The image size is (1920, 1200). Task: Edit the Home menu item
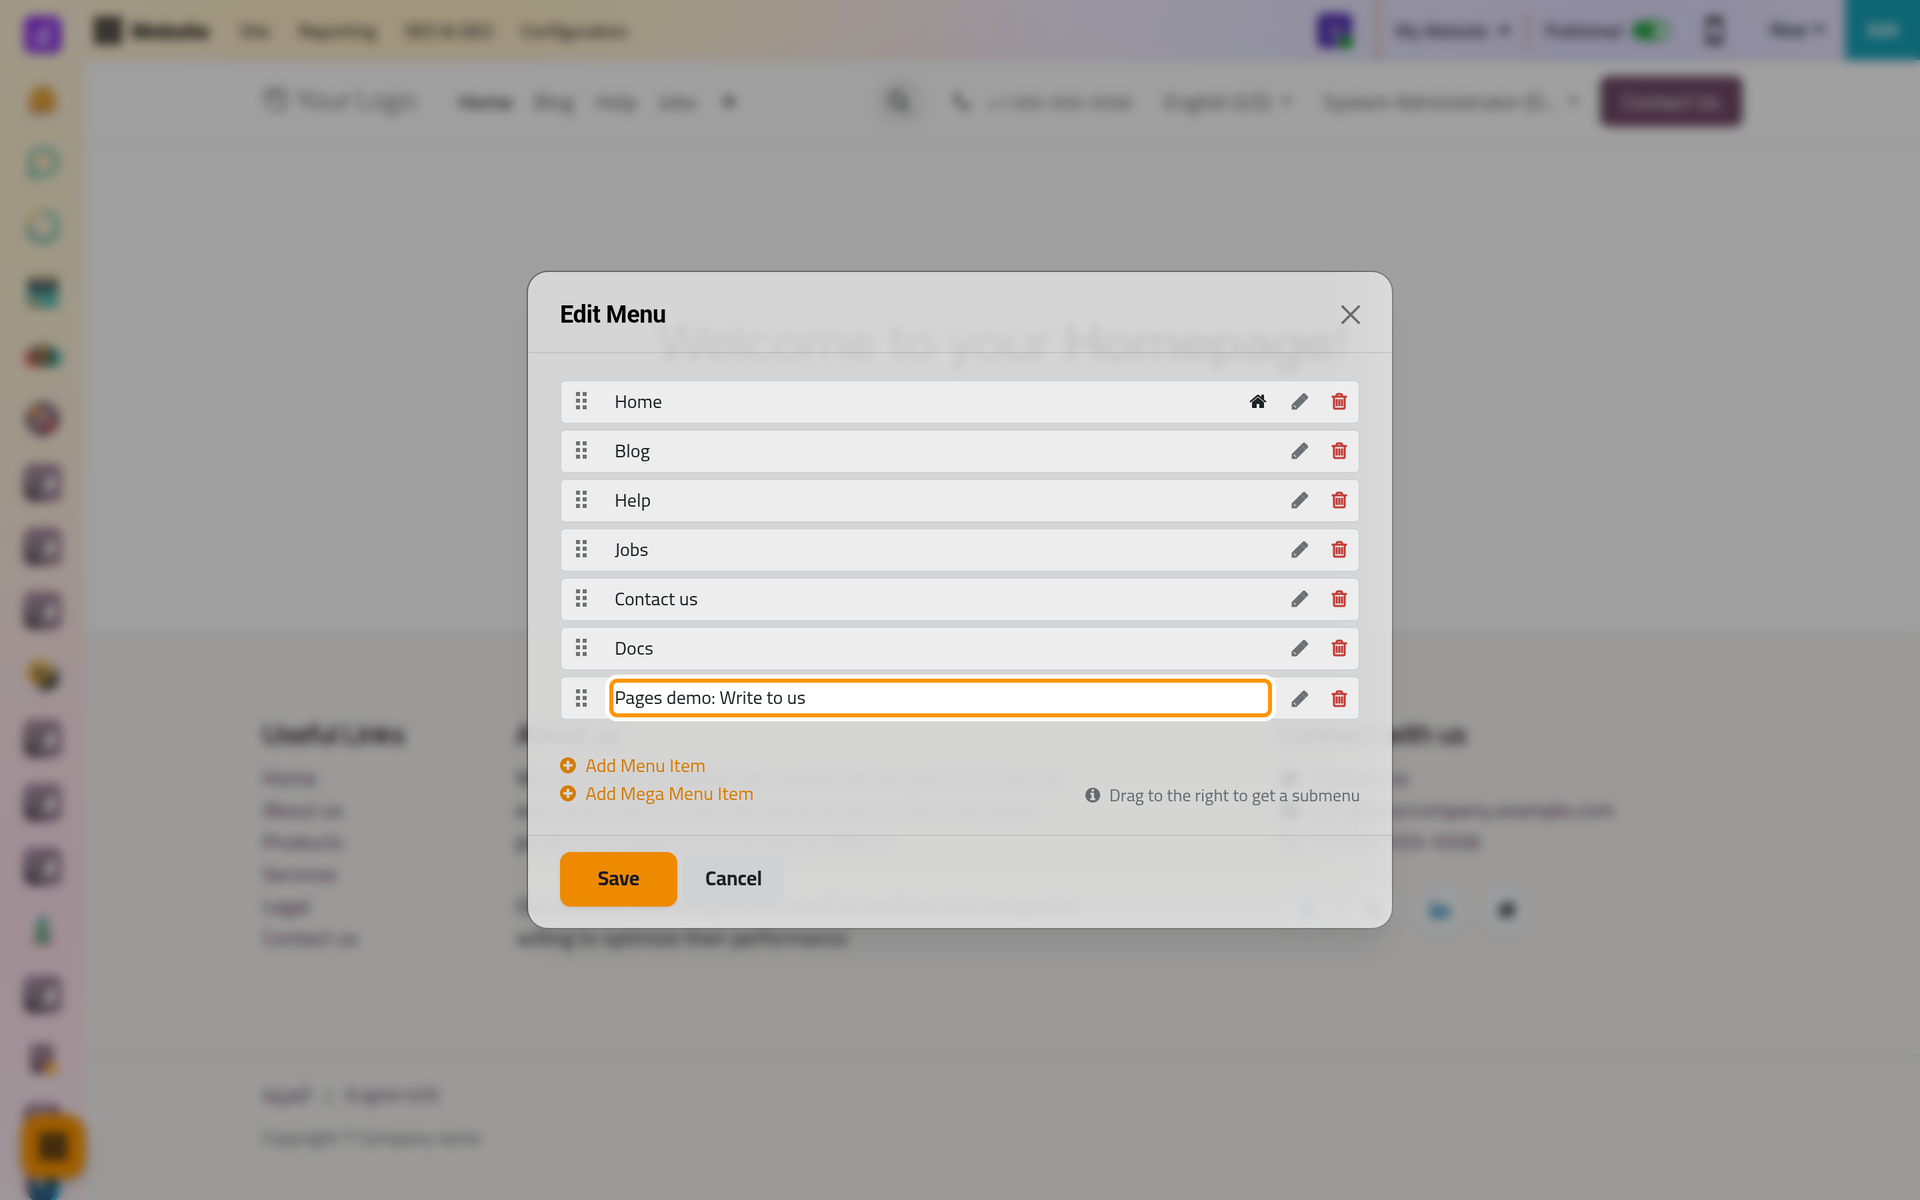coord(1299,402)
